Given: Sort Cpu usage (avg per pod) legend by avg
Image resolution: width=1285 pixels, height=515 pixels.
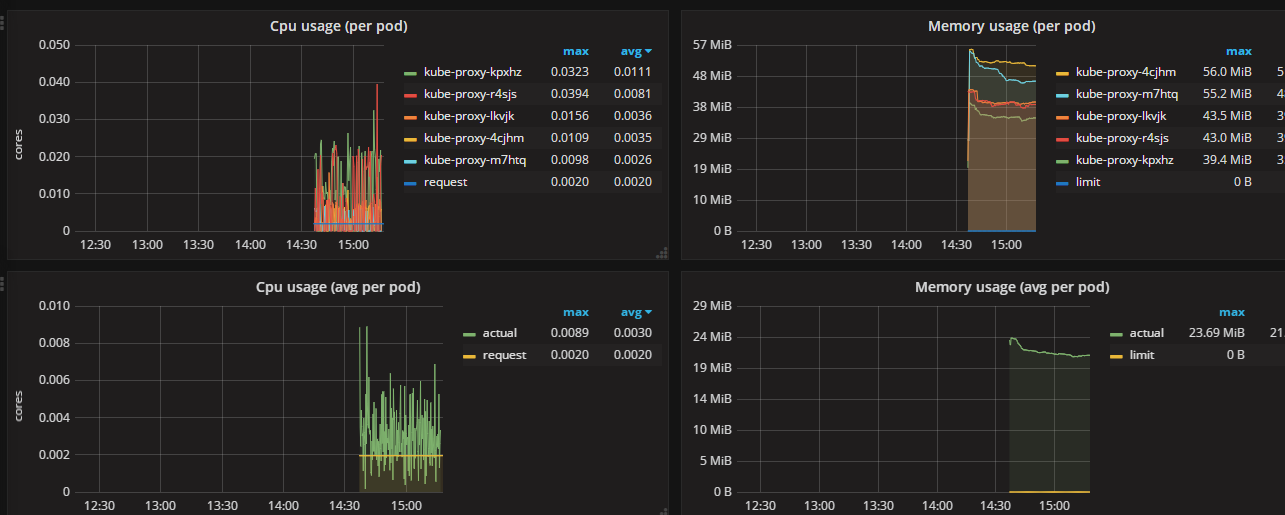Looking at the screenshot, I should coord(636,312).
